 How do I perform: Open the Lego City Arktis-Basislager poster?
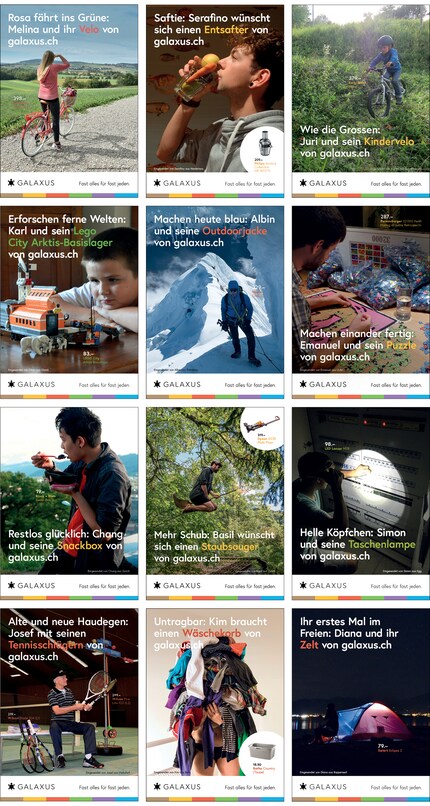69,302
